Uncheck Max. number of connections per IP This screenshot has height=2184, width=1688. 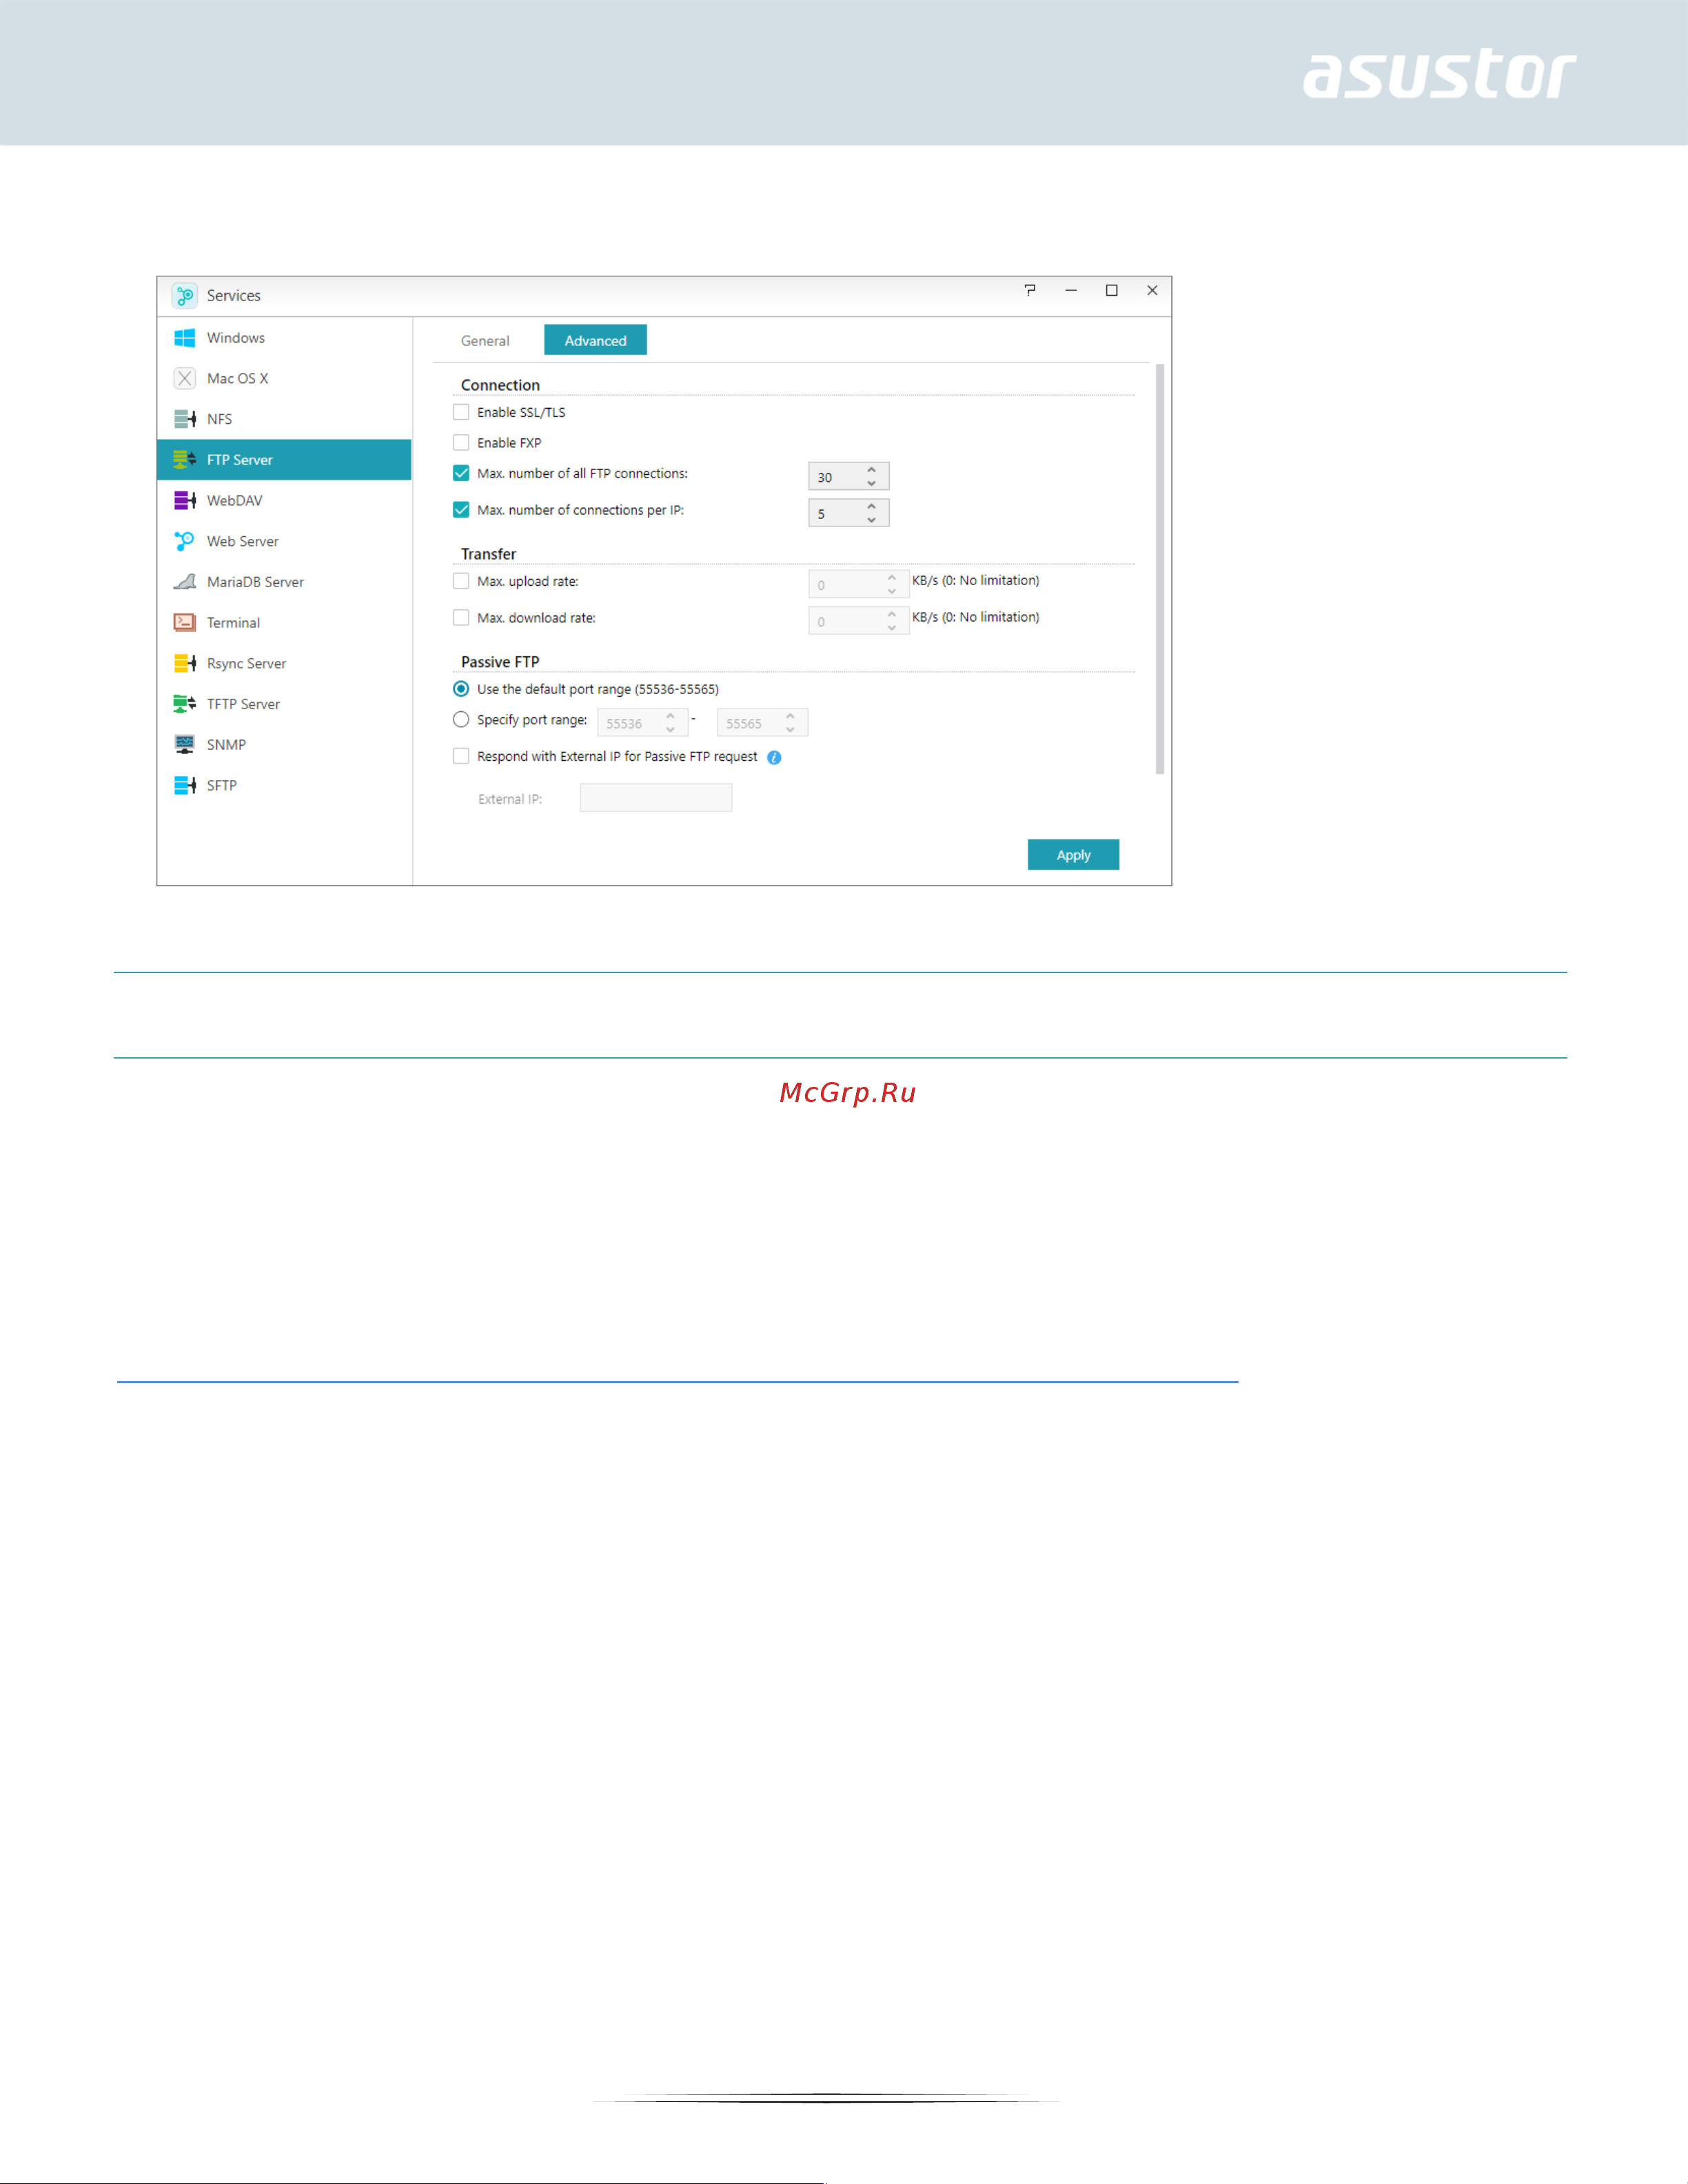point(461,510)
